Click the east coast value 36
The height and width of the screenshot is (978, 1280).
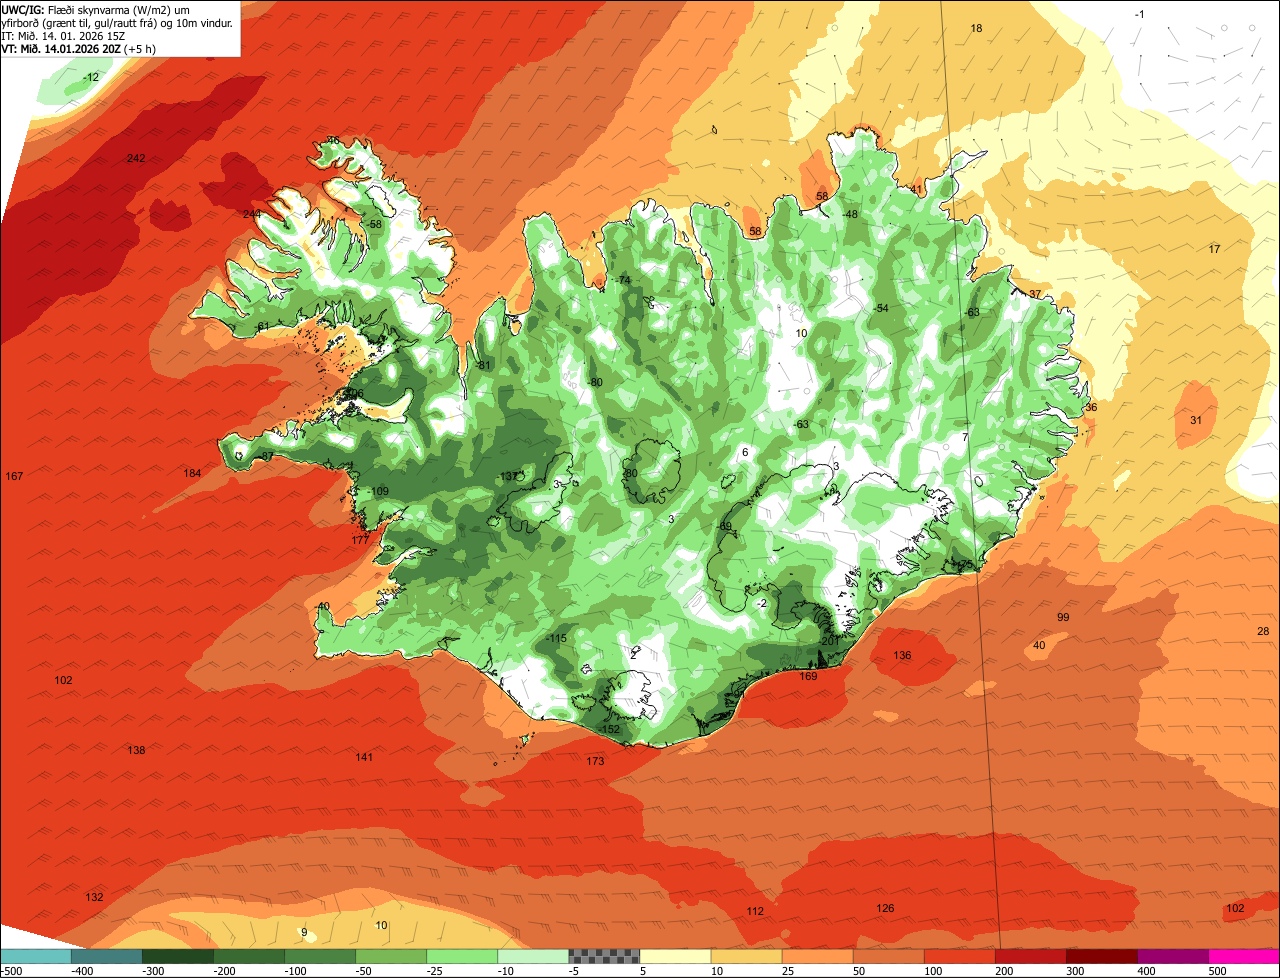[x=1091, y=407]
